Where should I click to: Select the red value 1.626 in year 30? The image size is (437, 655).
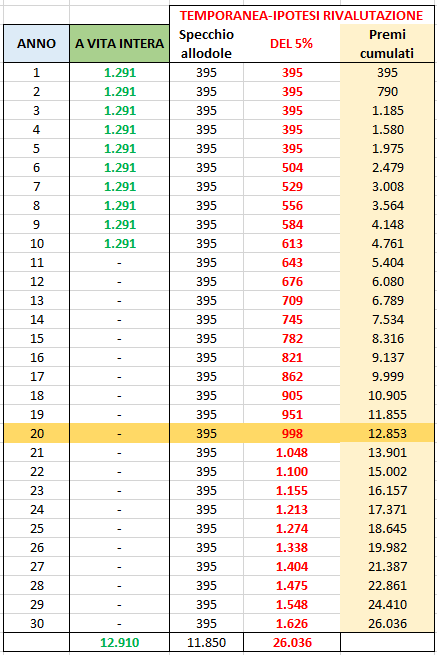292,623
